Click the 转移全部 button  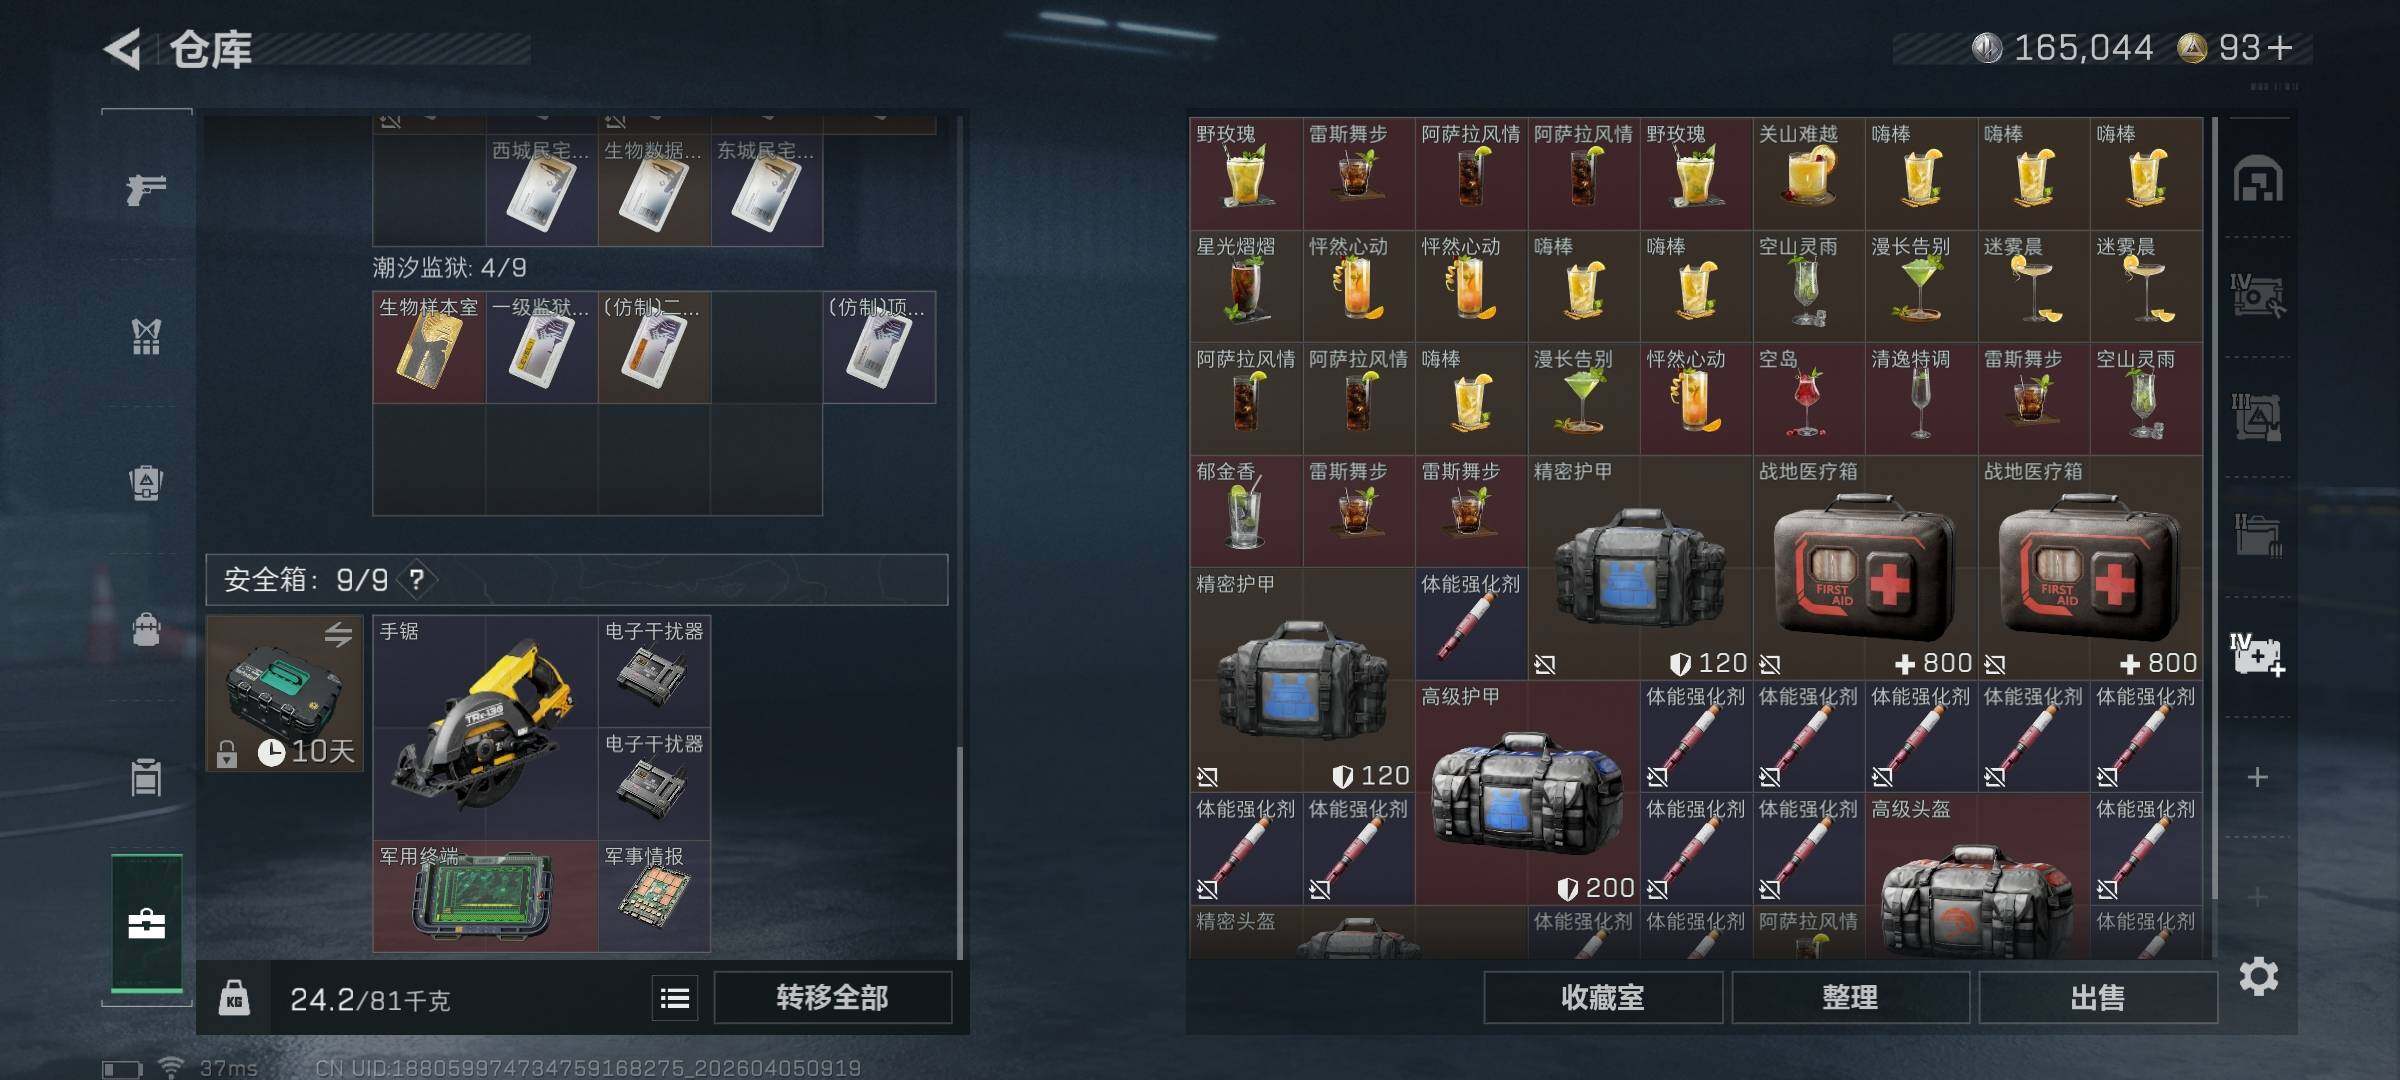832,998
